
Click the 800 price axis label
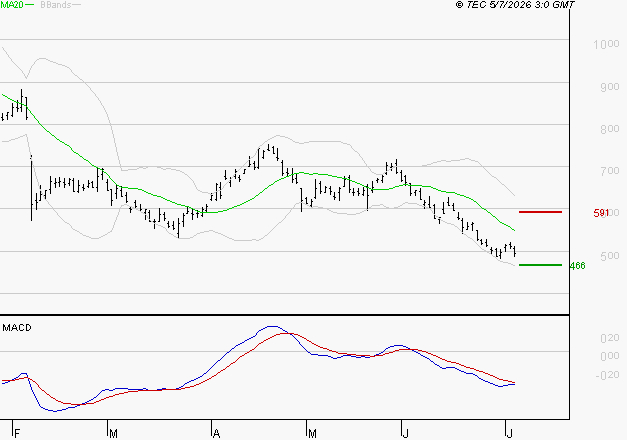[610, 129]
